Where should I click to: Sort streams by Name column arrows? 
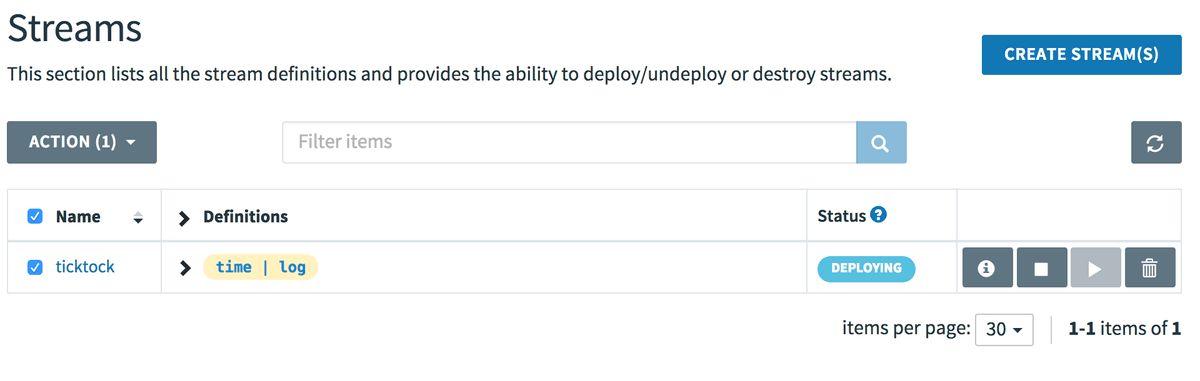click(138, 217)
